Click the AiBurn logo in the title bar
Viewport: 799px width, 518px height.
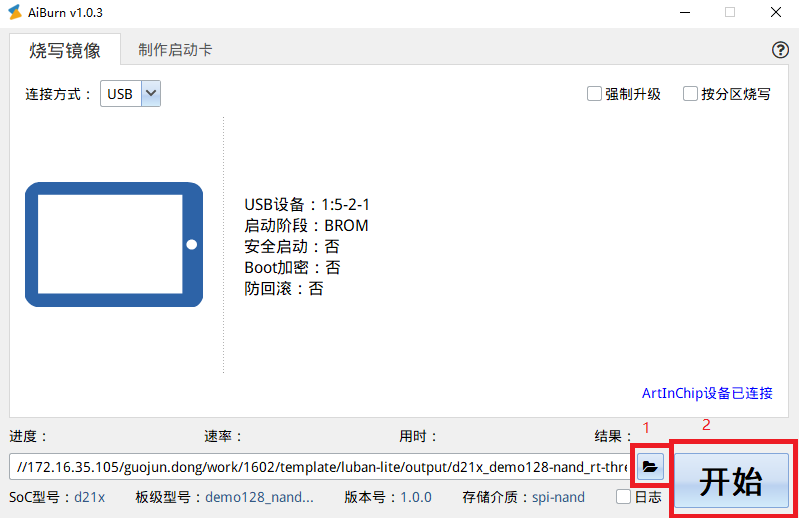tap(14, 12)
